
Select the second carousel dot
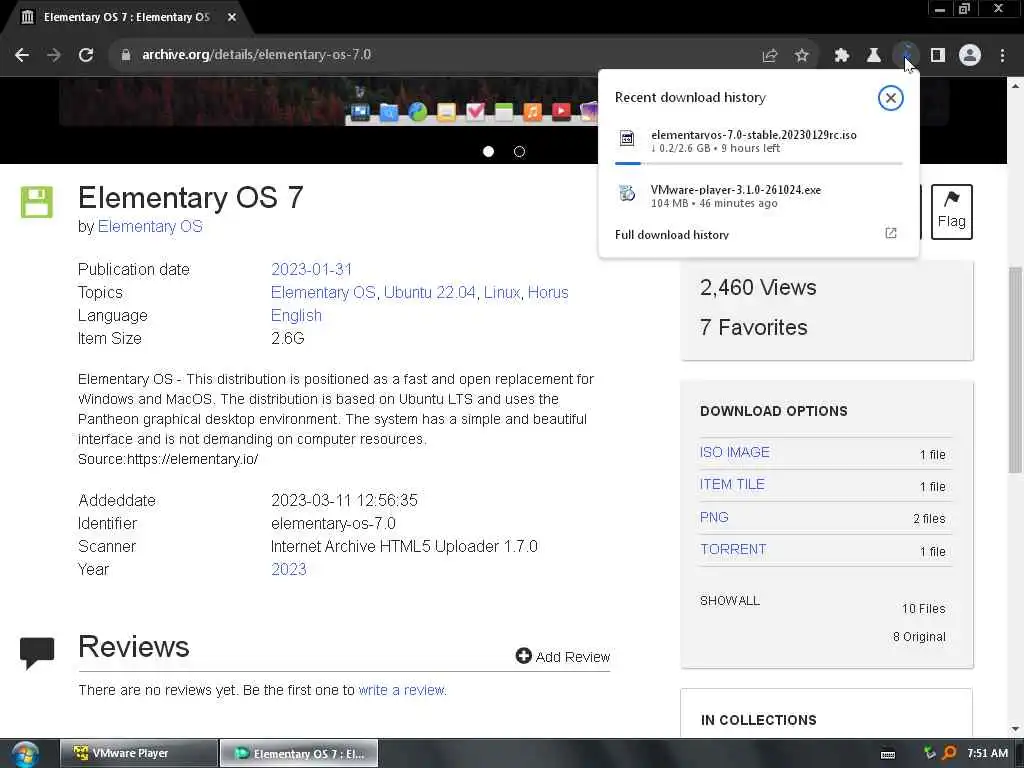click(519, 152)
